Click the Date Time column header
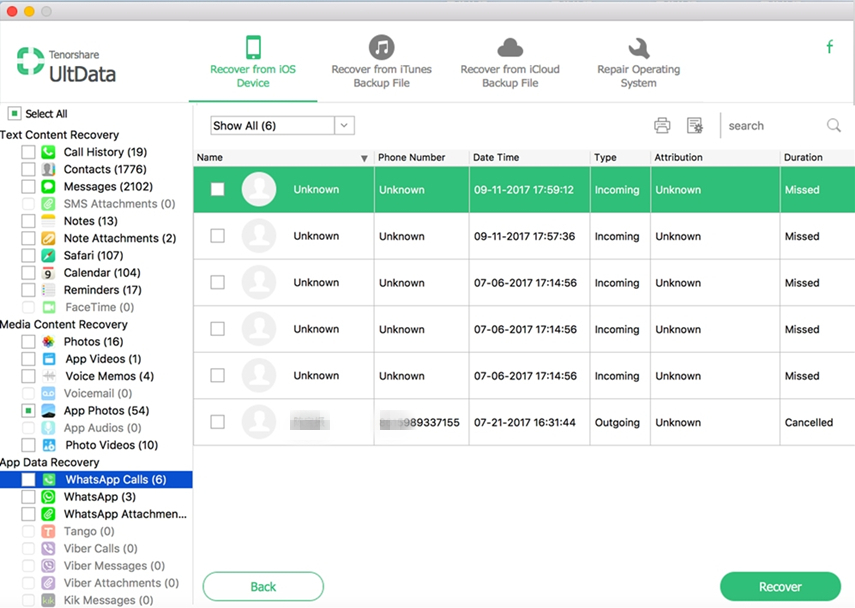 [529, 158]
